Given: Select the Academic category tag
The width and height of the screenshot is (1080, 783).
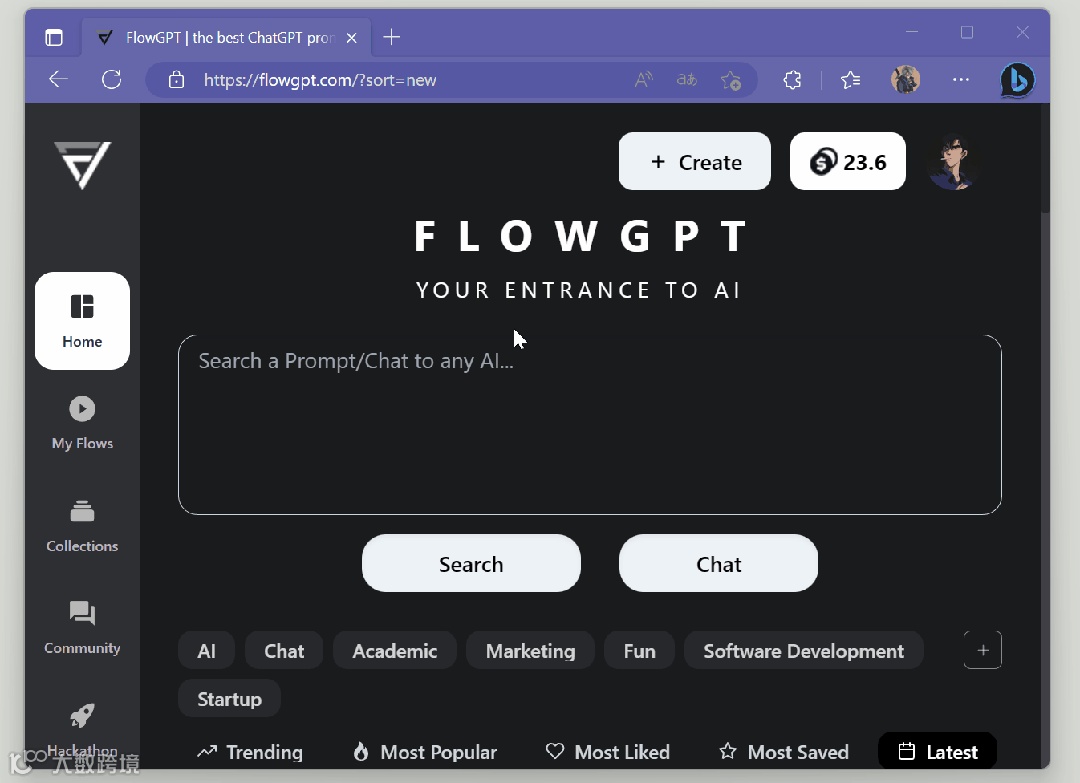Looking at the screenshot, I should tap(395, 651).
